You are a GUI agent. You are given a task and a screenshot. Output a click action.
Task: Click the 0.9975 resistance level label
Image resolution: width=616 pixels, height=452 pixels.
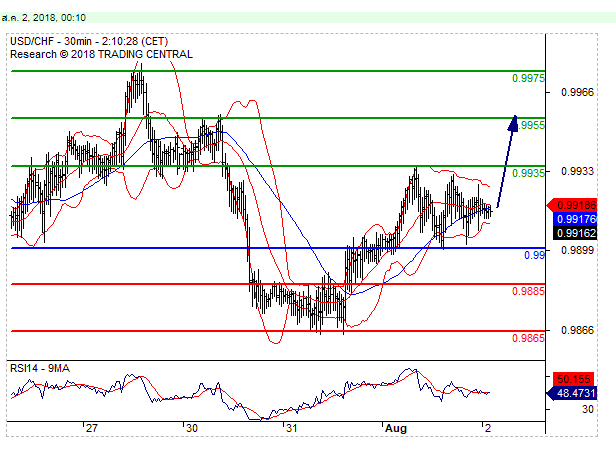tap(528, 78)
